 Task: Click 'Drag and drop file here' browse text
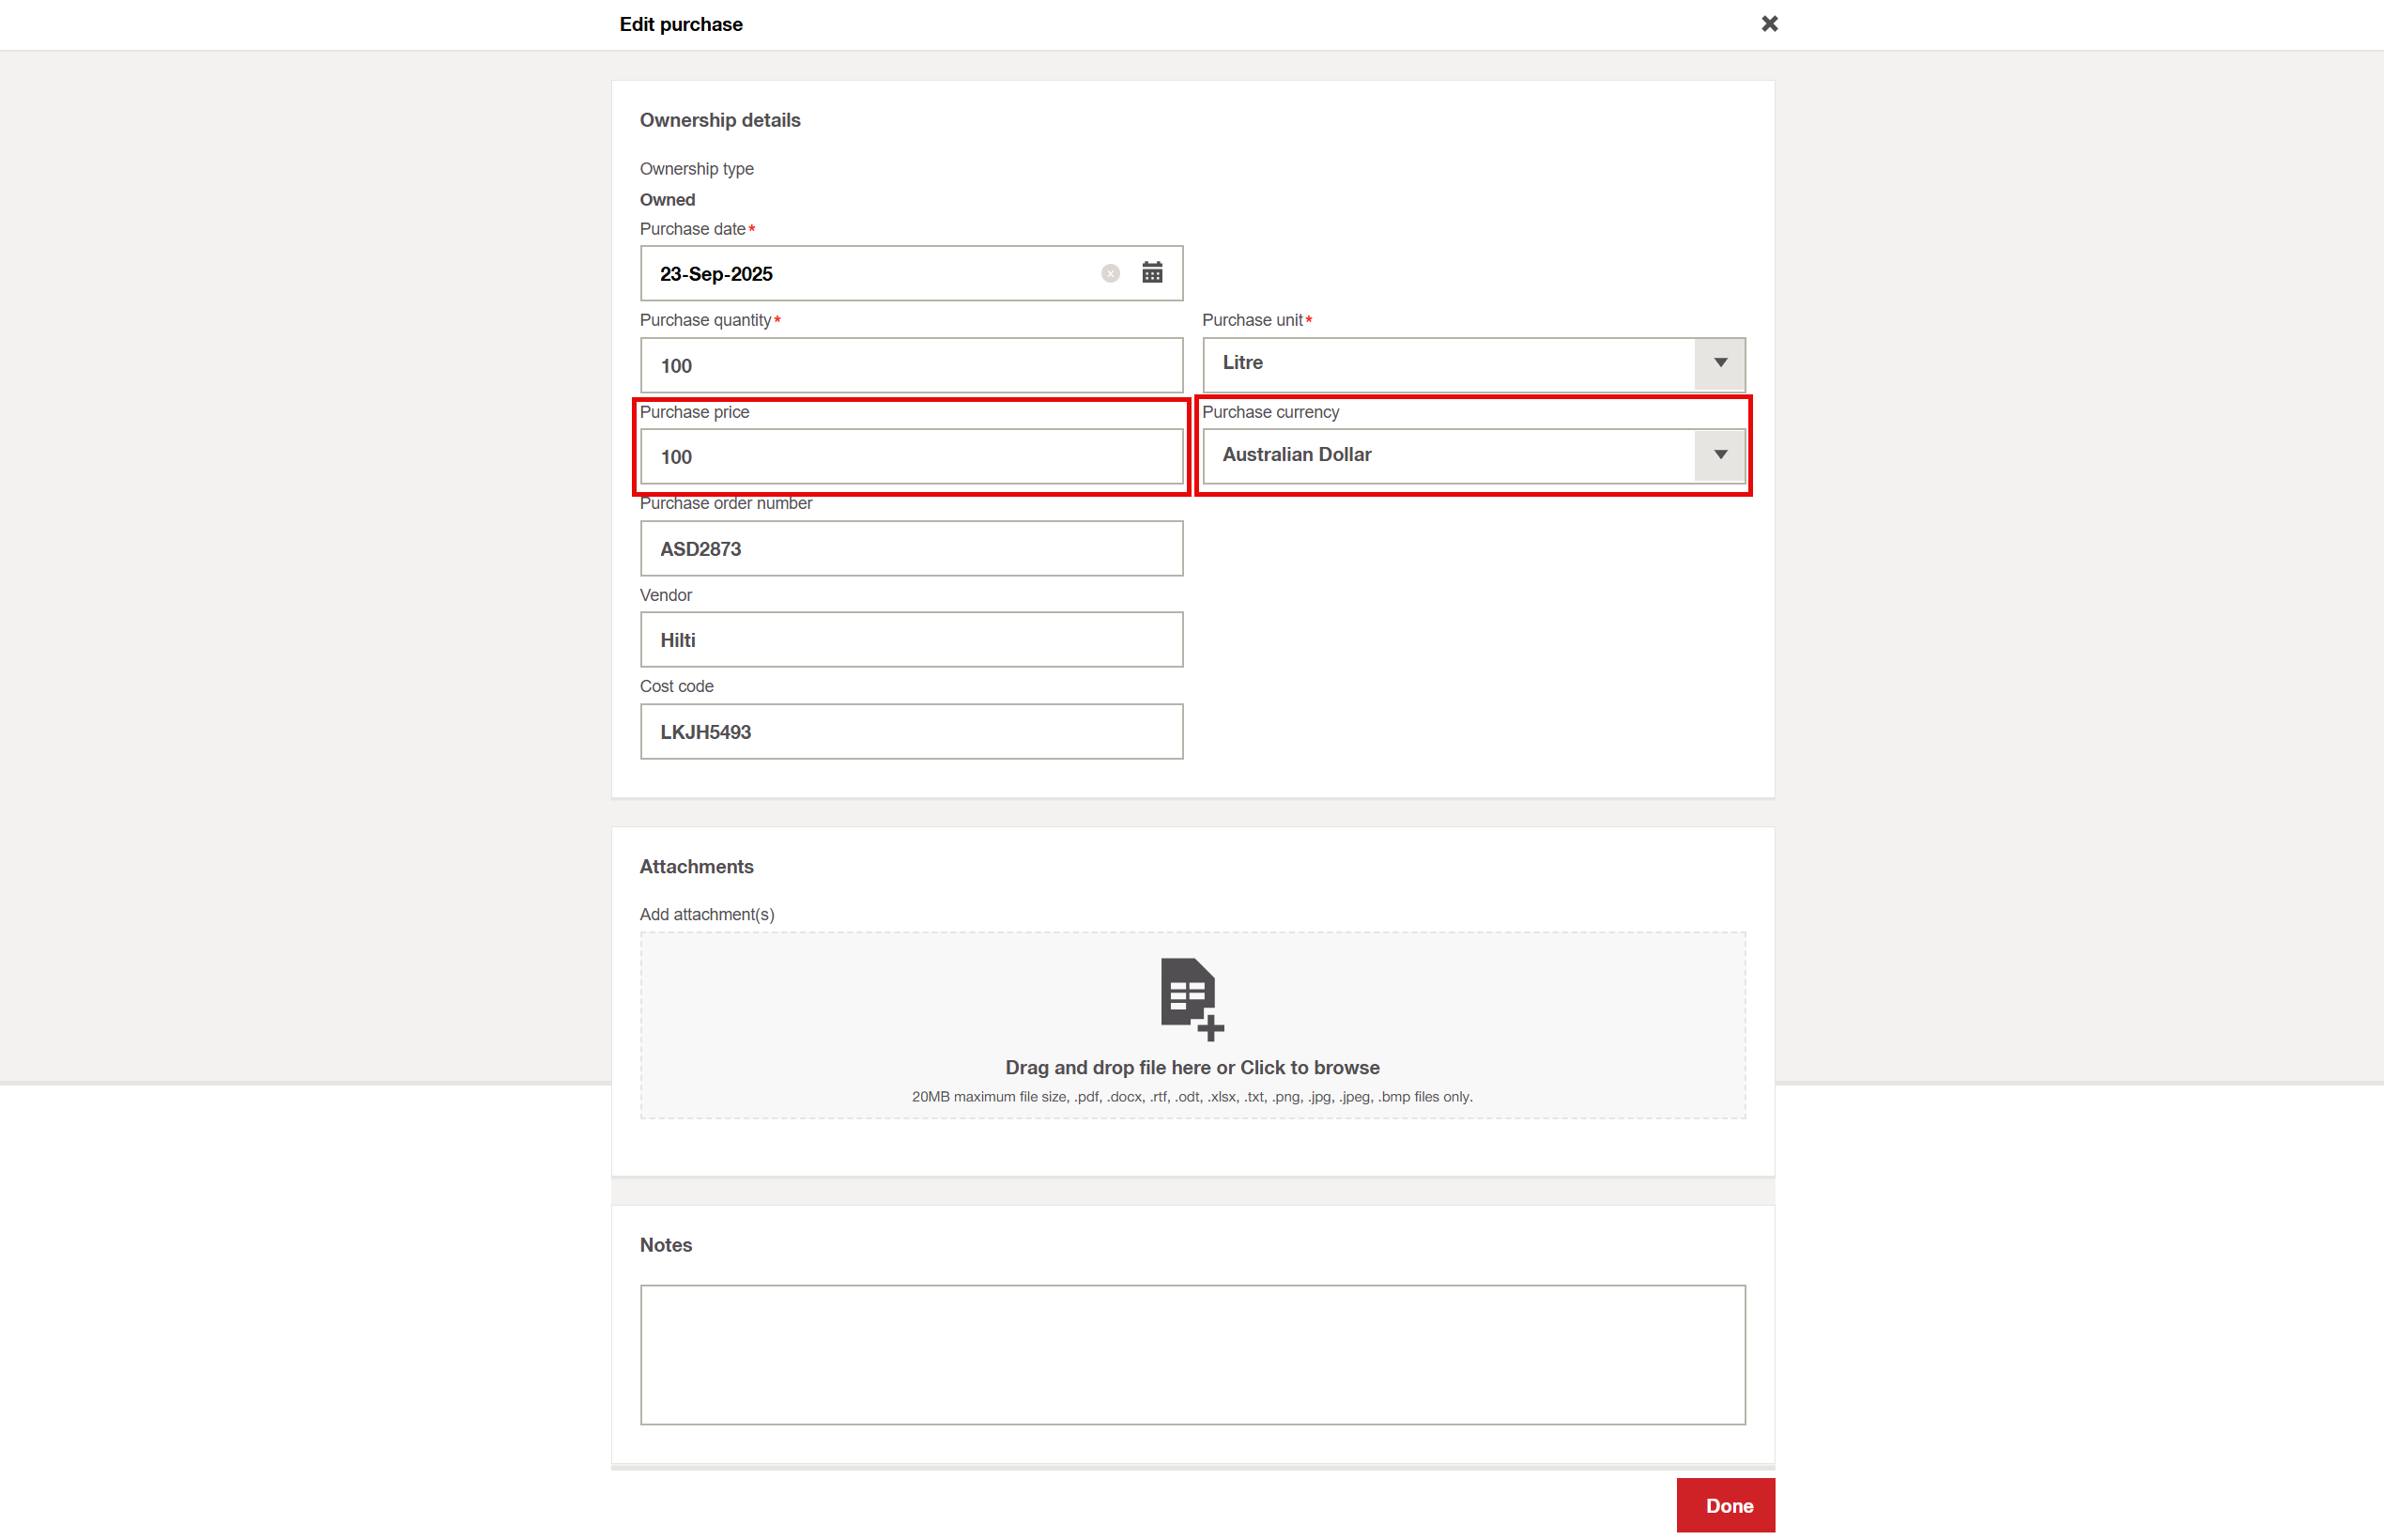(1192, 1067)
